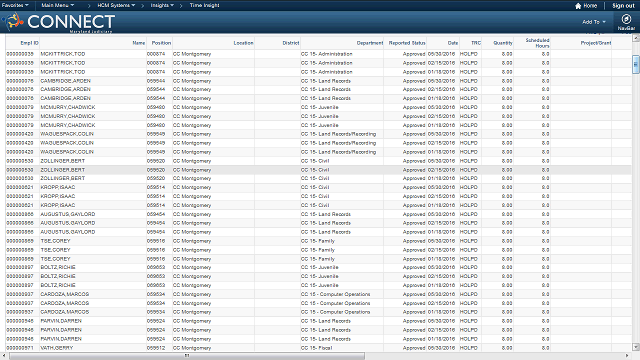
Task: Click the Sign out link
Action: [623, 6]
